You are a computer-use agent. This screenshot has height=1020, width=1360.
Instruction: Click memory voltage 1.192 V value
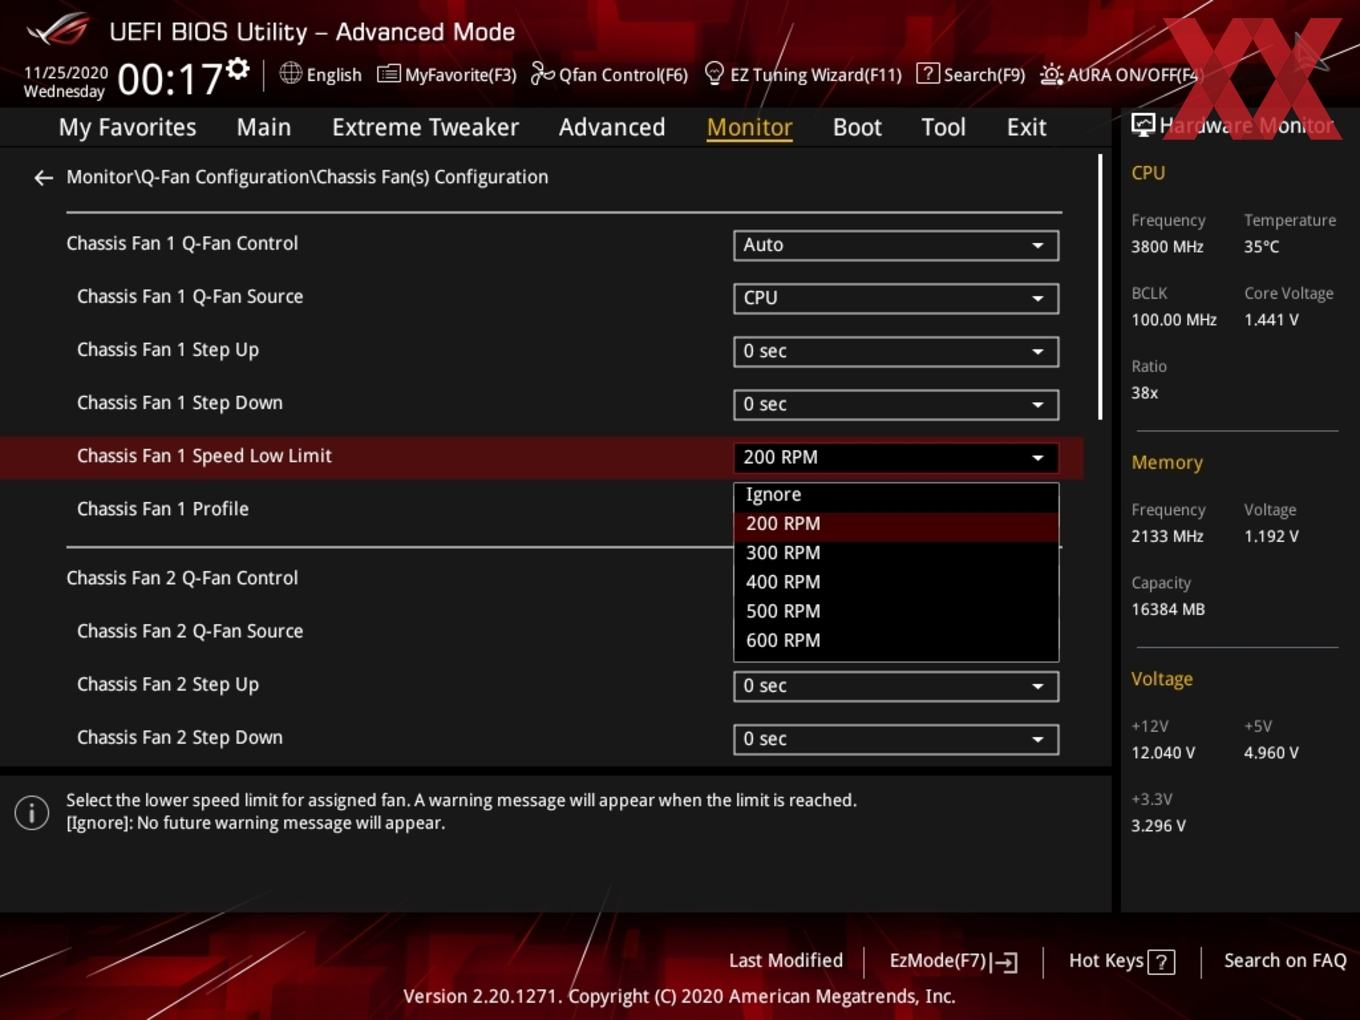[x=1271, y=536]
